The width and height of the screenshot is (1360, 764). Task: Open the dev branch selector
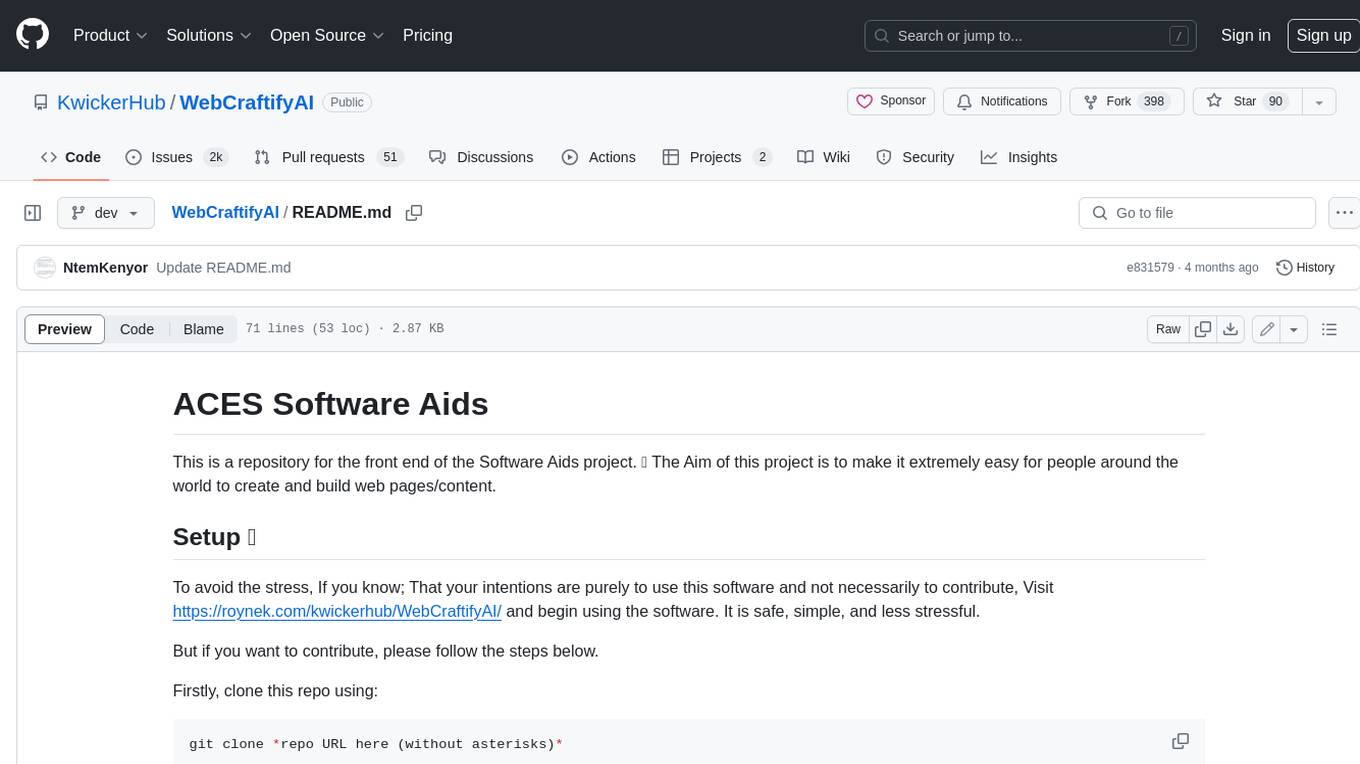[x=106, y=213]
